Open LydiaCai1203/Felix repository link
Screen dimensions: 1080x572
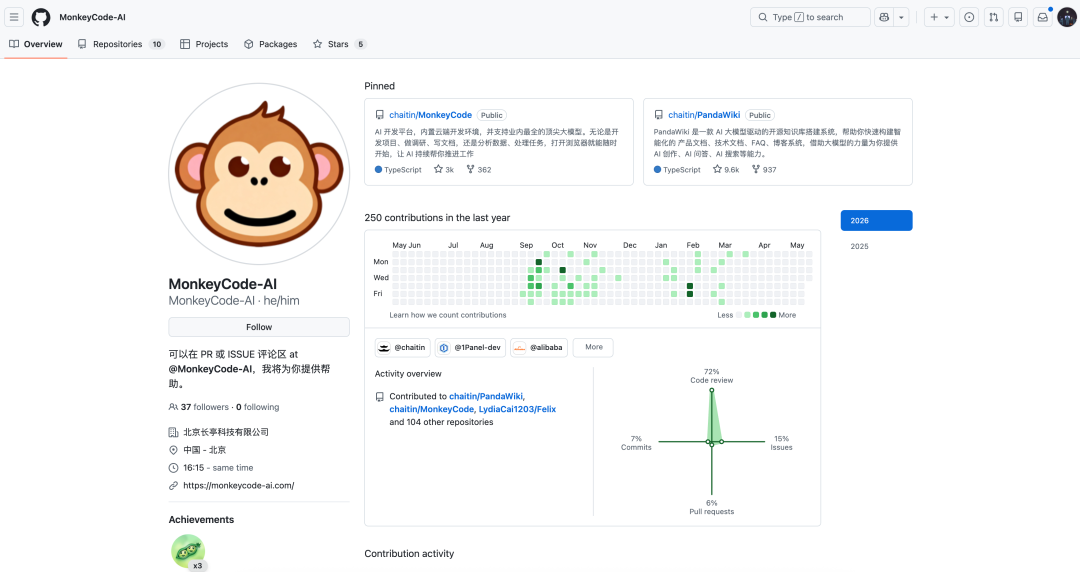click(517, 409)
